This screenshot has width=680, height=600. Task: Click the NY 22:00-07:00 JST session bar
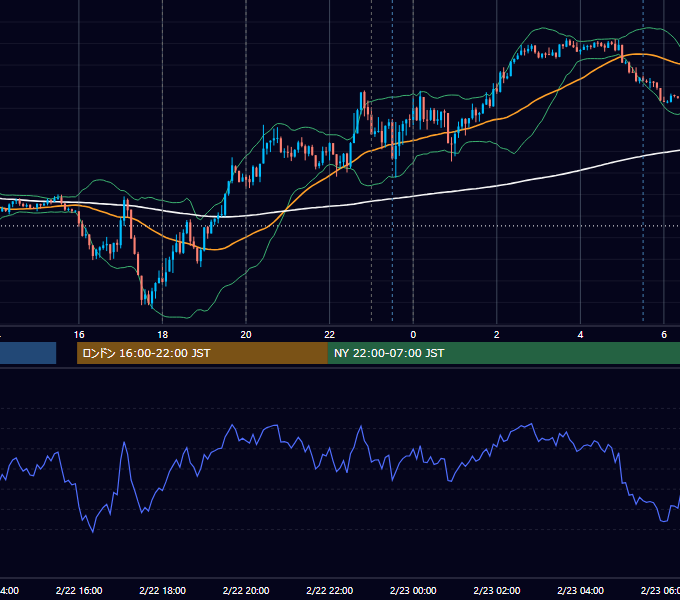[x=503, y=353]
